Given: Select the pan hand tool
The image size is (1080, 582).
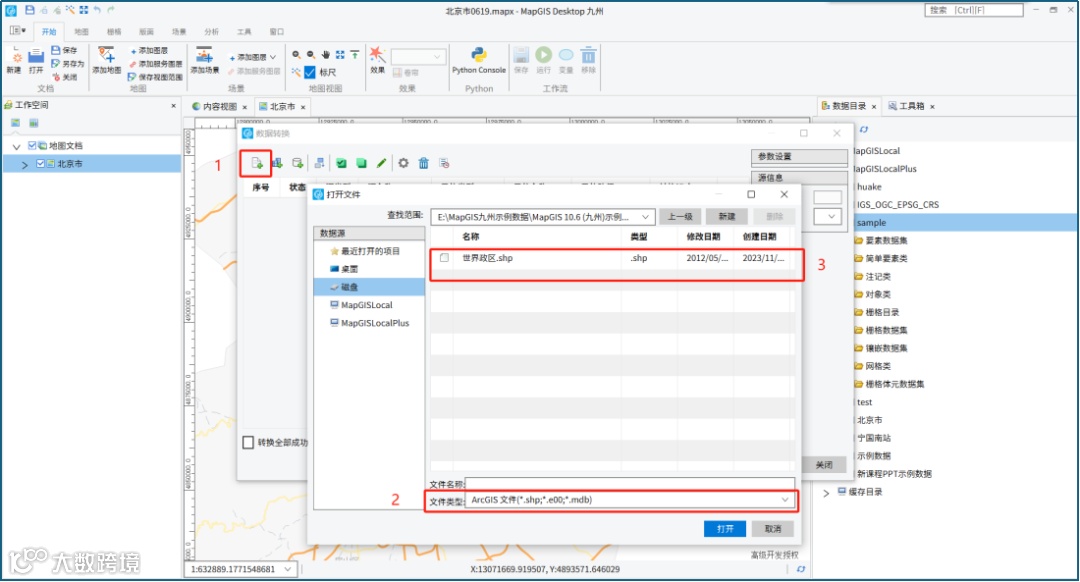Looking at the screenshot, I should [326, 54].
